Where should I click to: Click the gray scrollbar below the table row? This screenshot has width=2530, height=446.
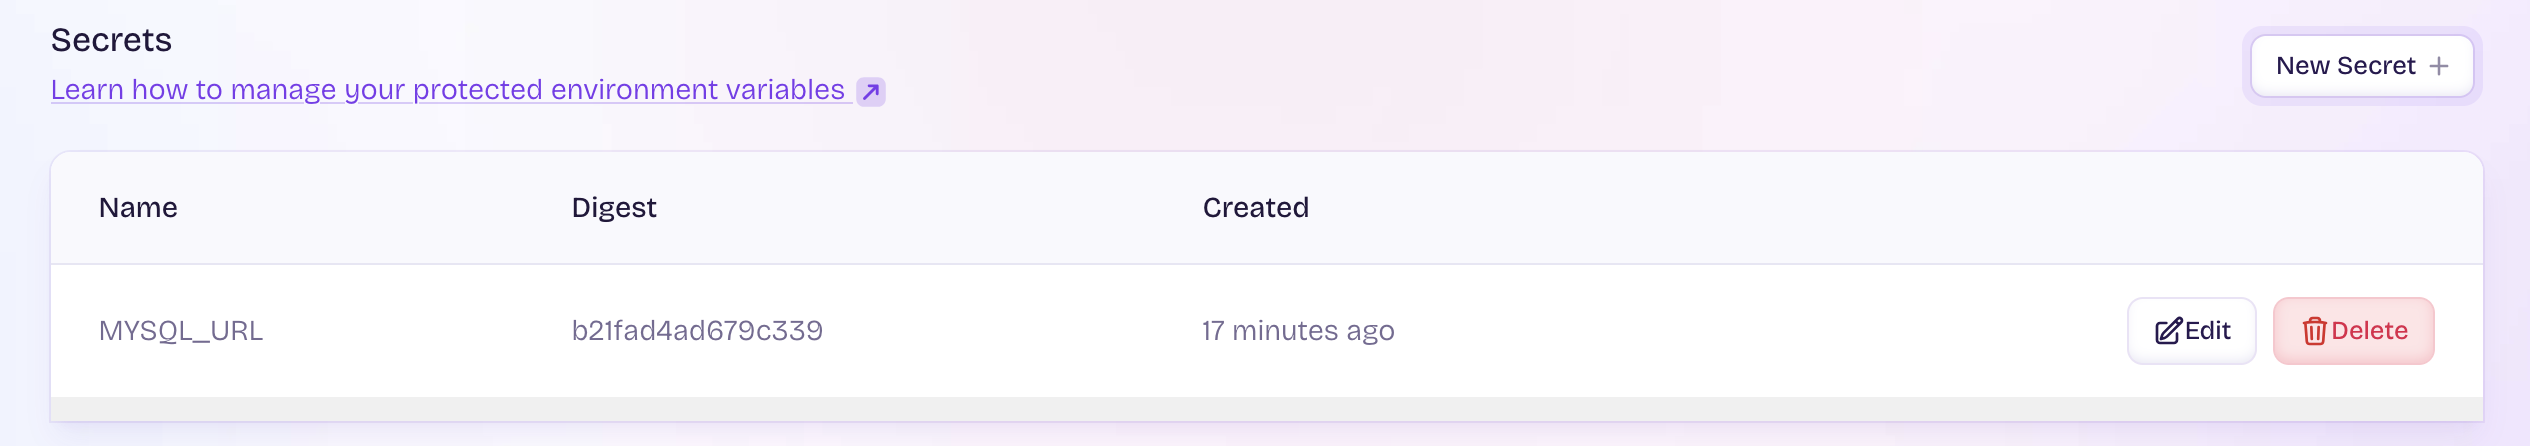tap(1267, 409)
